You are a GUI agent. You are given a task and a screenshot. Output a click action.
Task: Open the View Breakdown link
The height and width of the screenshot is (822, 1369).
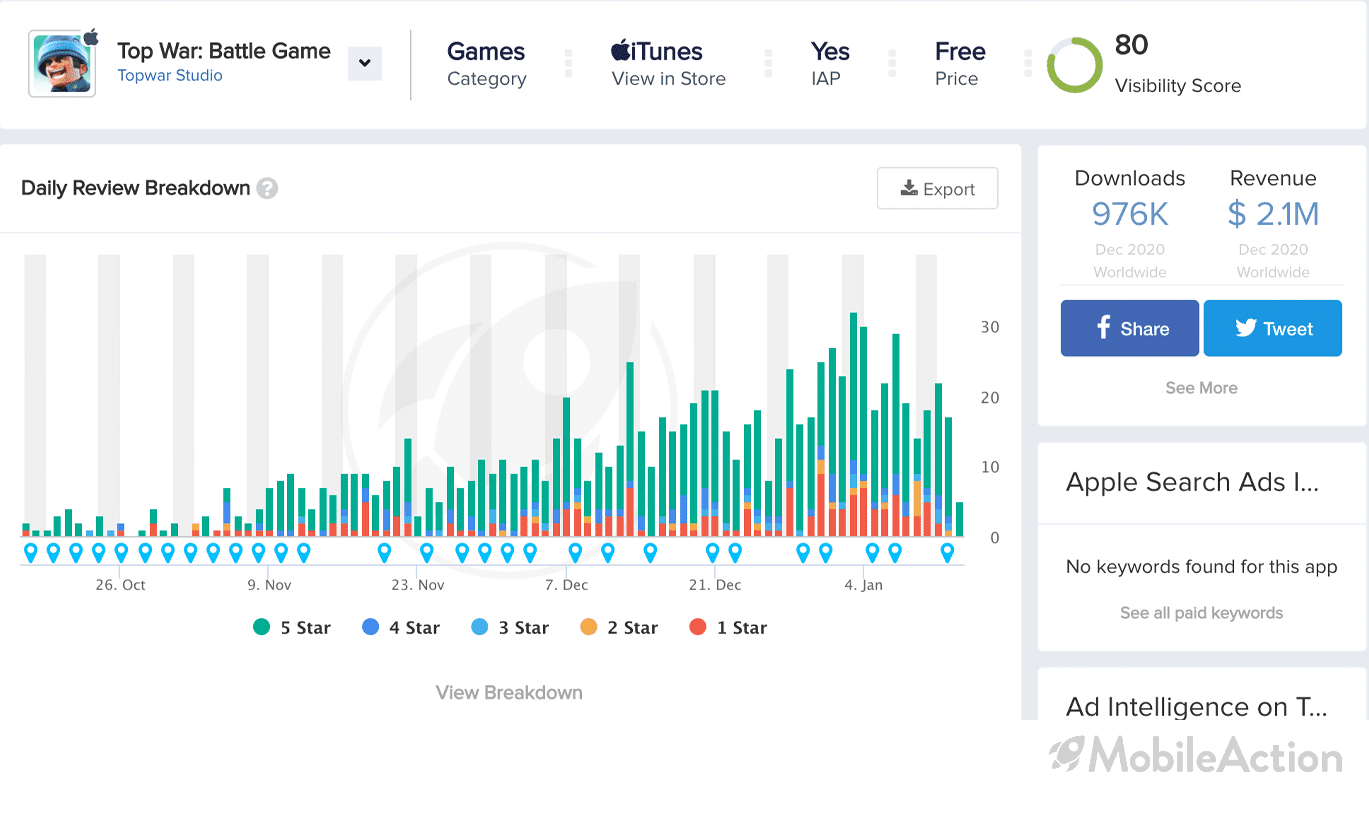pos(509,692)
